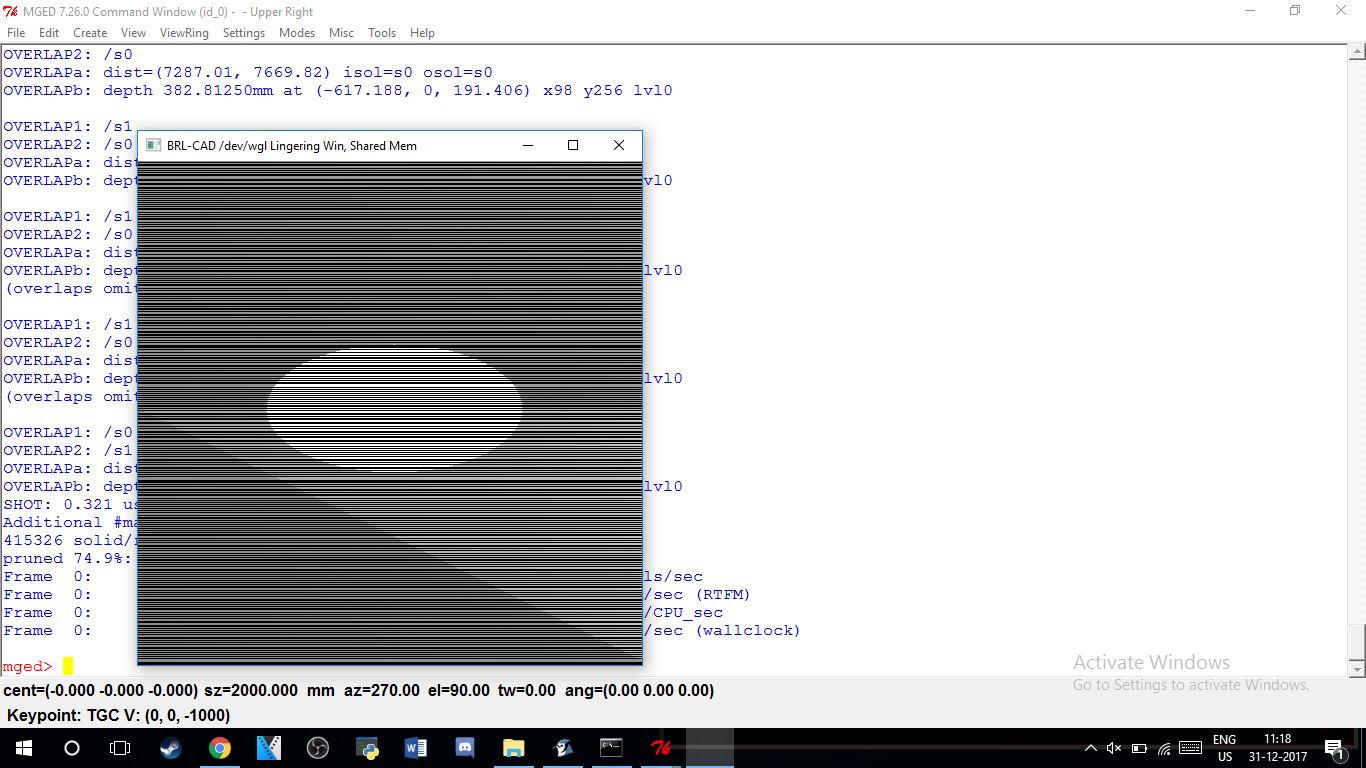Open the Tools menu
This screenshot has width=1366, height=768.
382,33
